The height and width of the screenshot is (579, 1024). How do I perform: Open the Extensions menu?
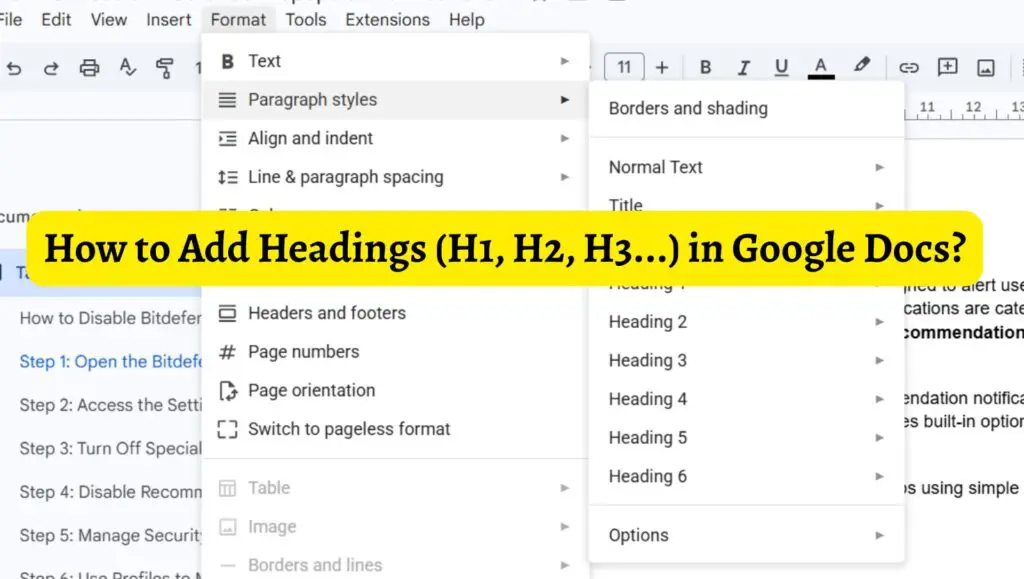(x=387, y=19)
